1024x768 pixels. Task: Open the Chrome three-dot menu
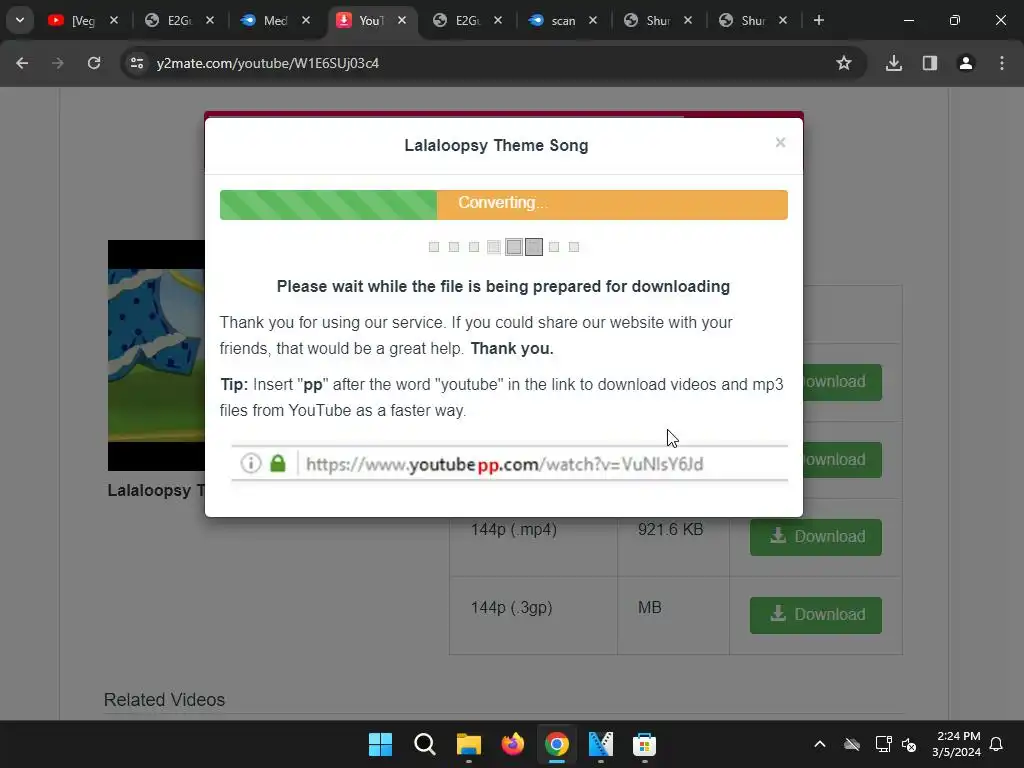[1002, 63]
